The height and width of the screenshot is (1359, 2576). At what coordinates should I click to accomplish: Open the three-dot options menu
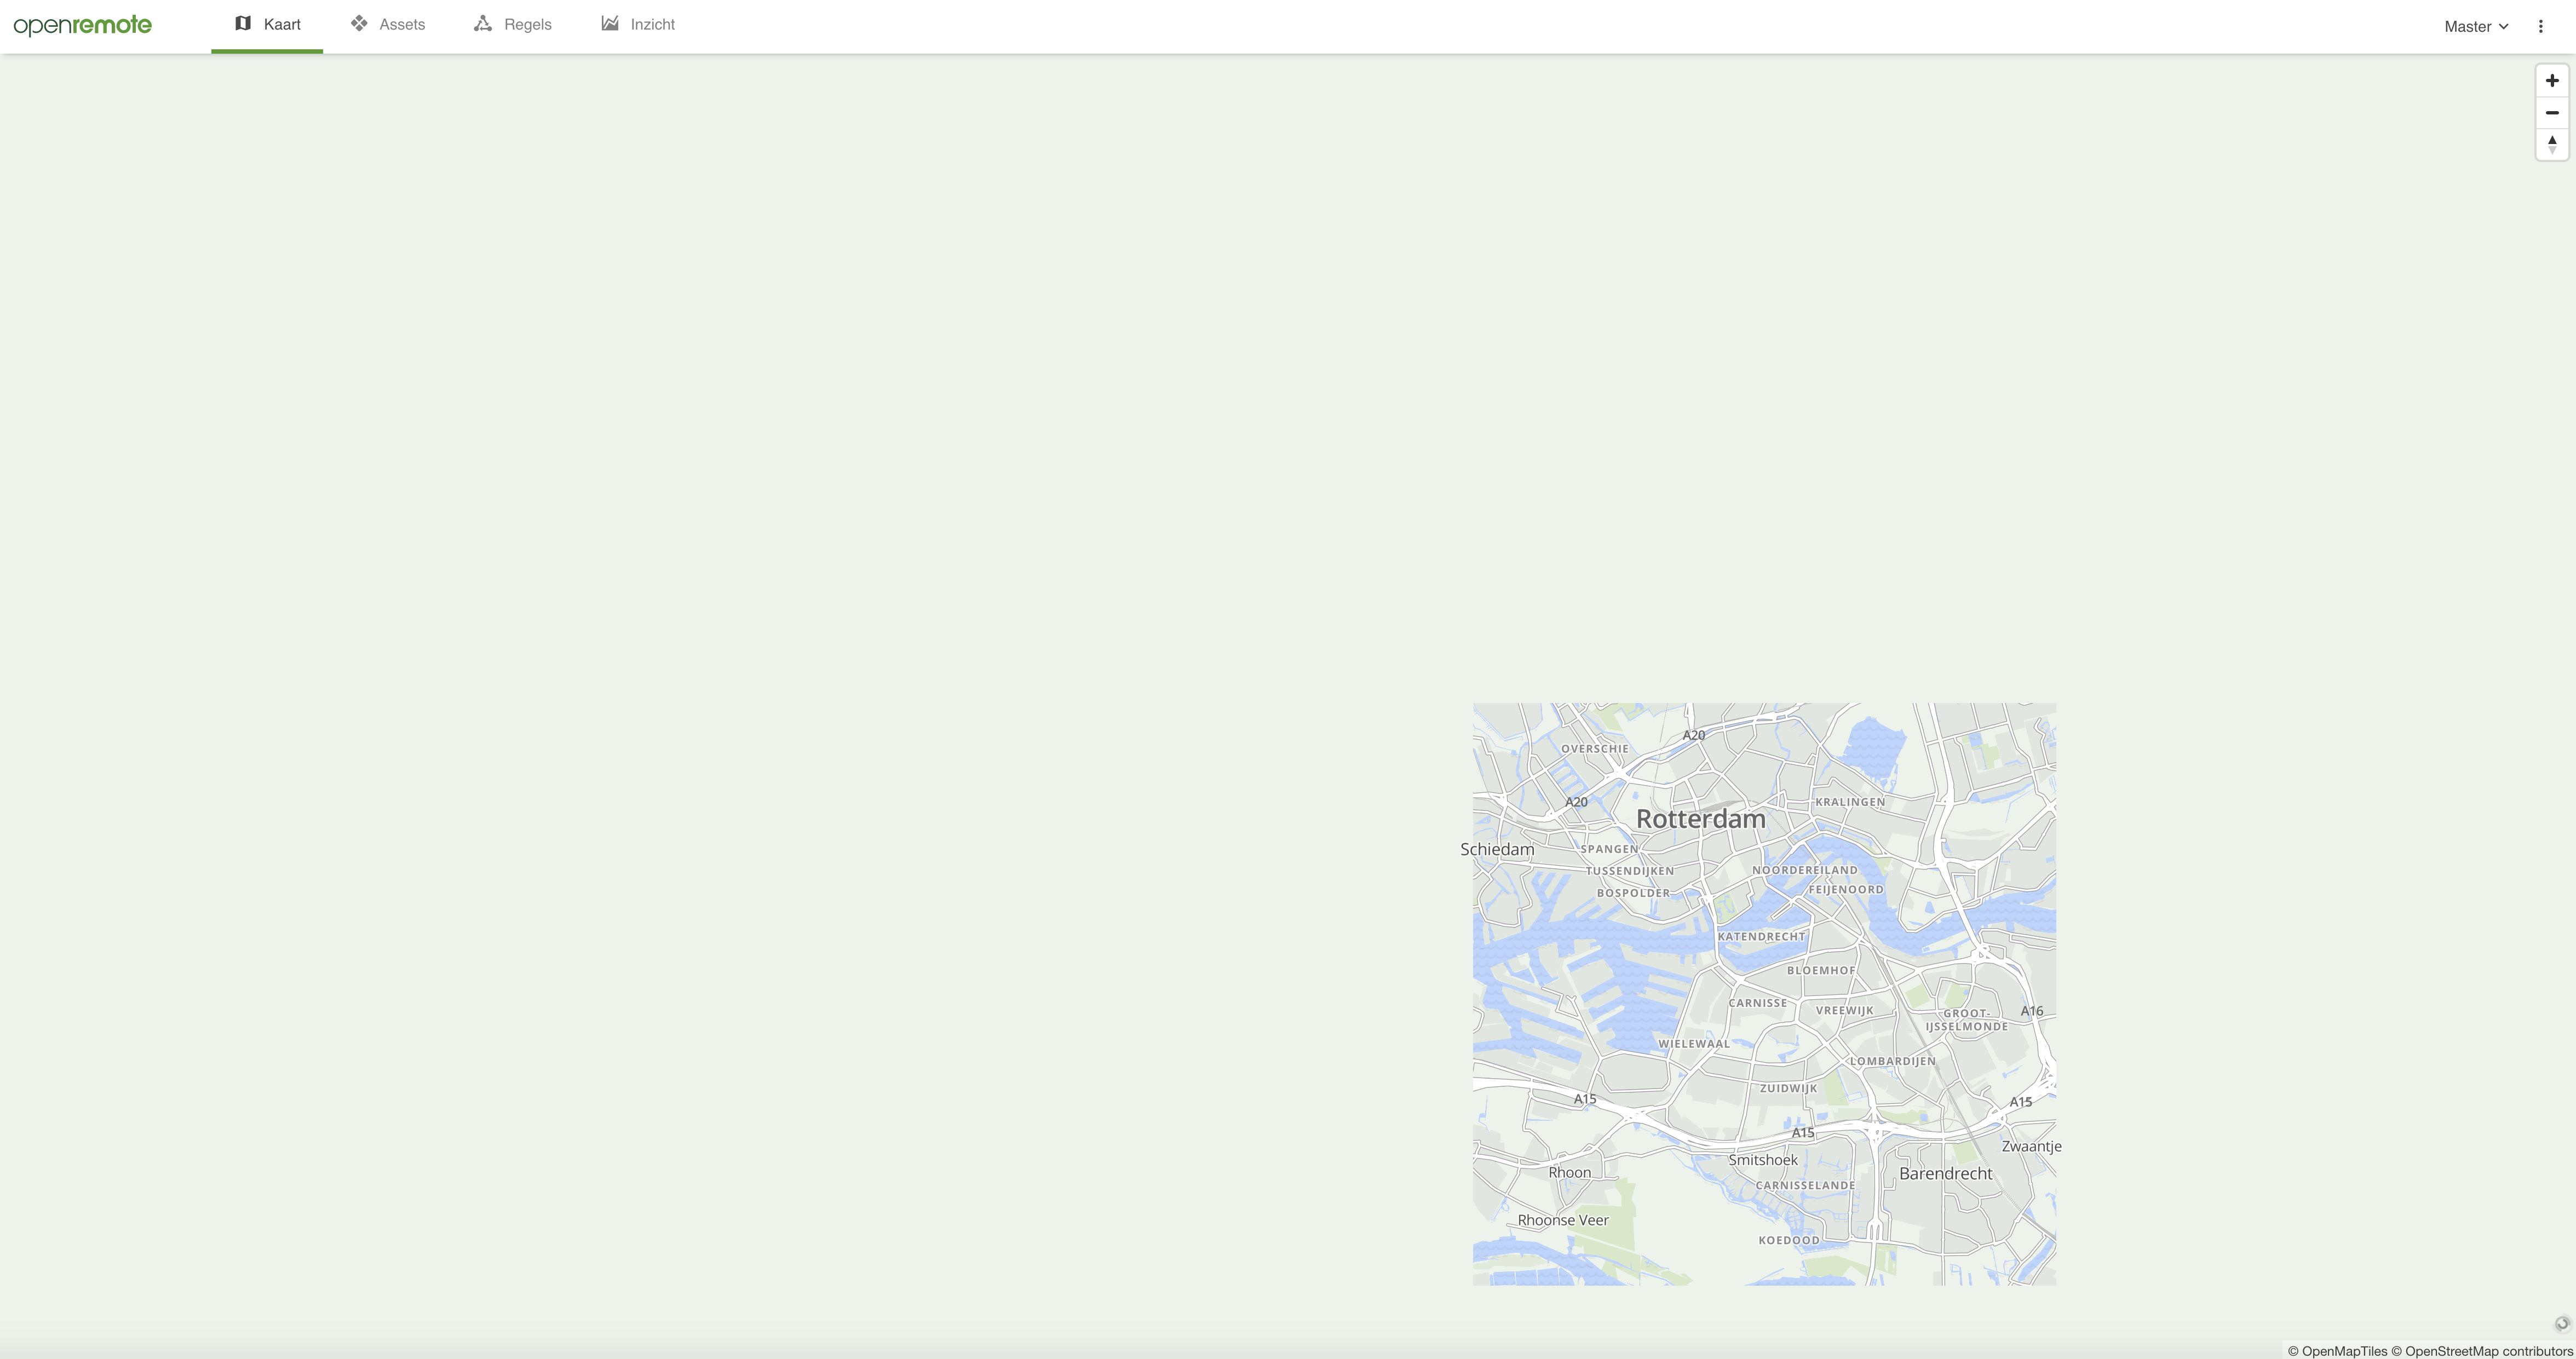coord(2540,27)
